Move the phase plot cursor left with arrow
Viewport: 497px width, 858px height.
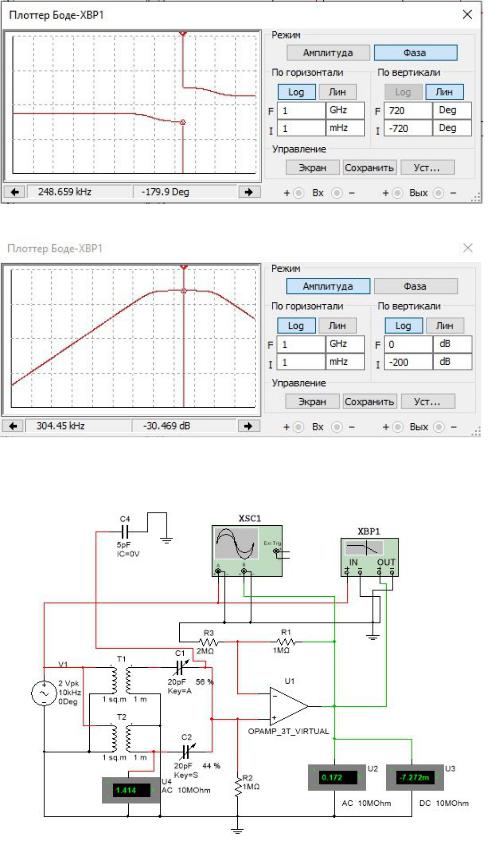(x=15, y=192)
